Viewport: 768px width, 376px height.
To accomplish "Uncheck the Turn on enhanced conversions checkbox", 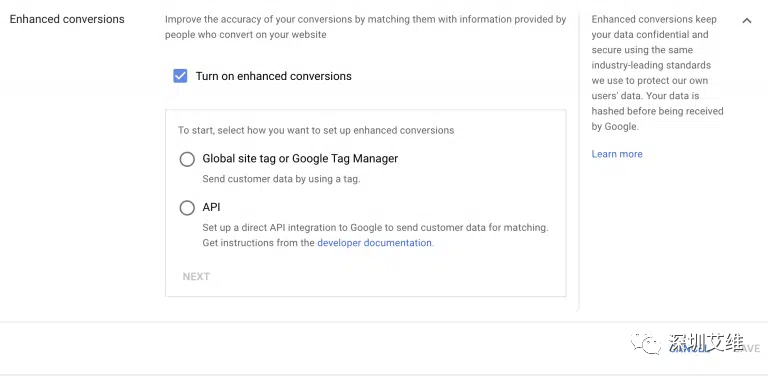I will coord(180,76).
